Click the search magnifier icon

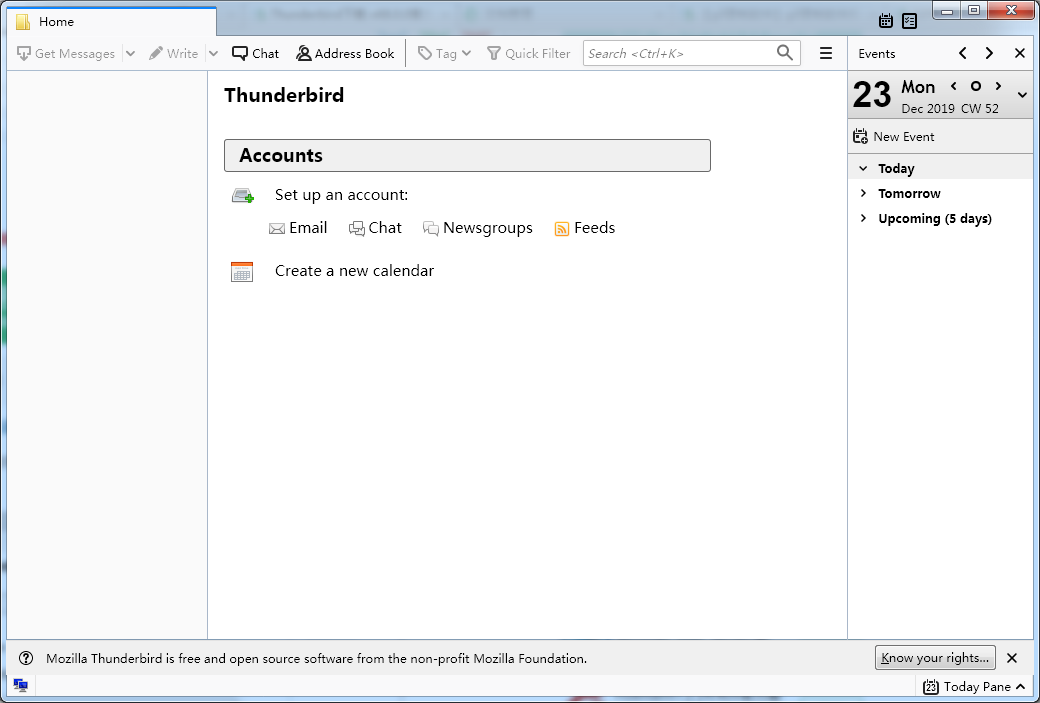[785, 53]
